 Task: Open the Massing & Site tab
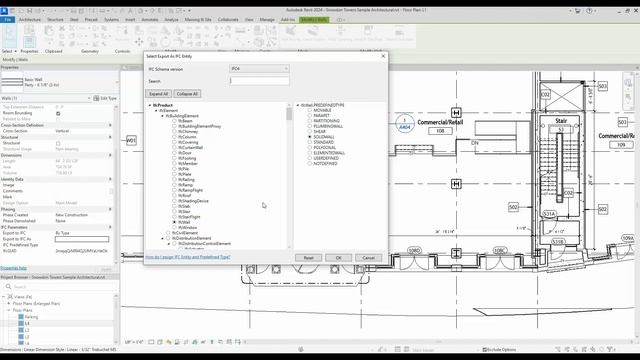click(x=198, y=20)
